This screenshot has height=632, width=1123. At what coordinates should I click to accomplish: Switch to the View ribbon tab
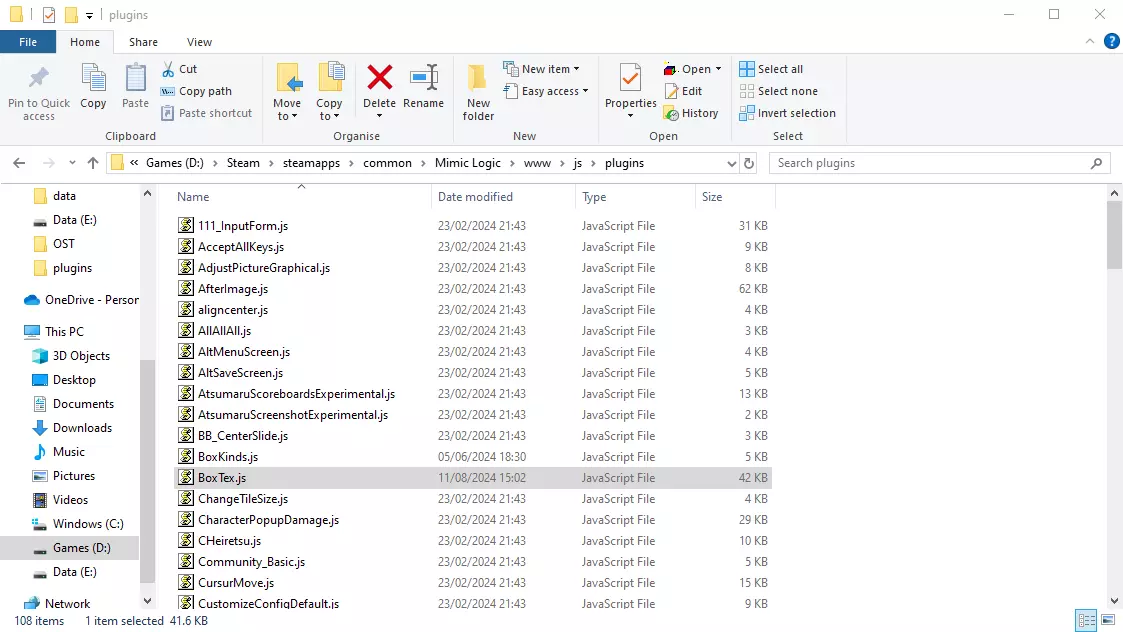tap(199, 42)
